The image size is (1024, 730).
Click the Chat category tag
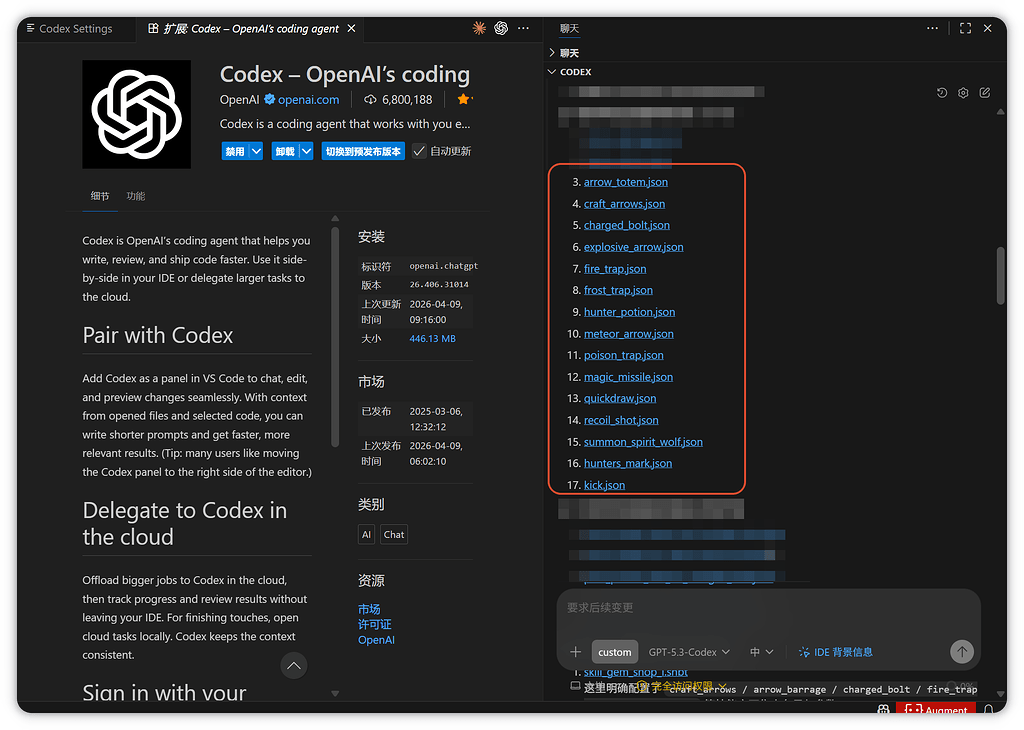394,534
